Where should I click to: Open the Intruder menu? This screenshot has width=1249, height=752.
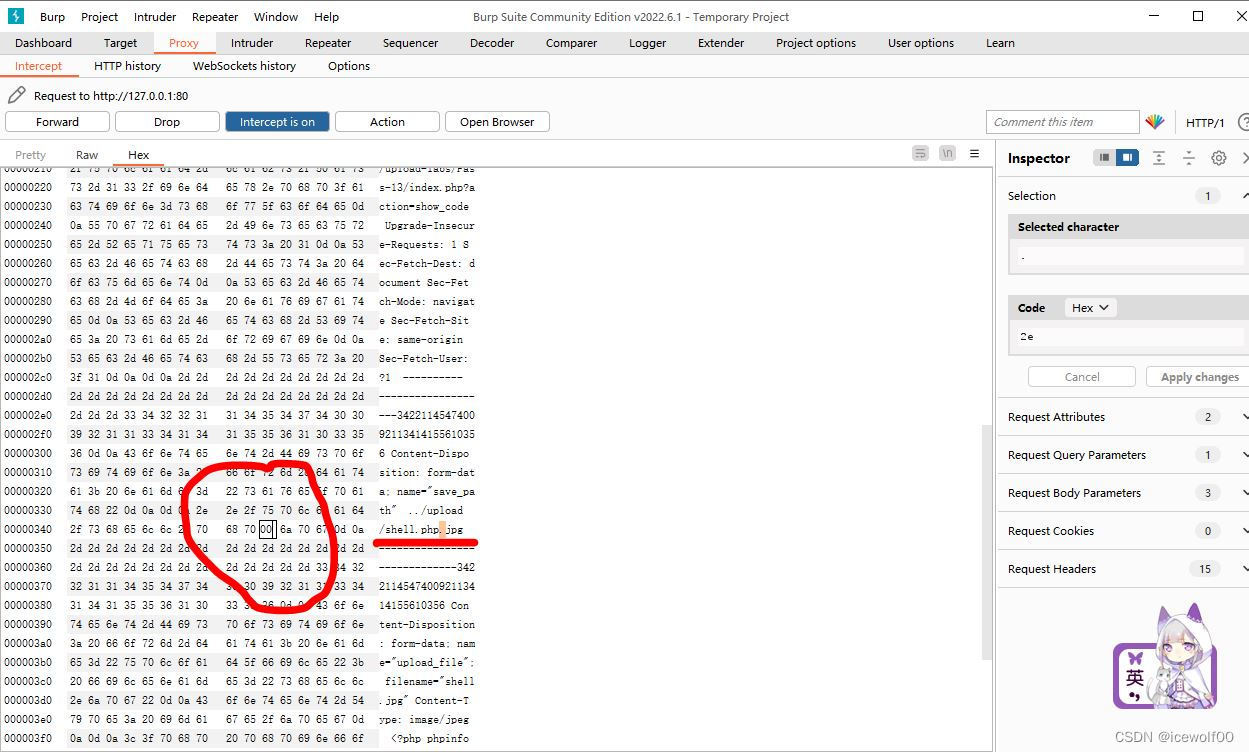click(x=155, y=17)
